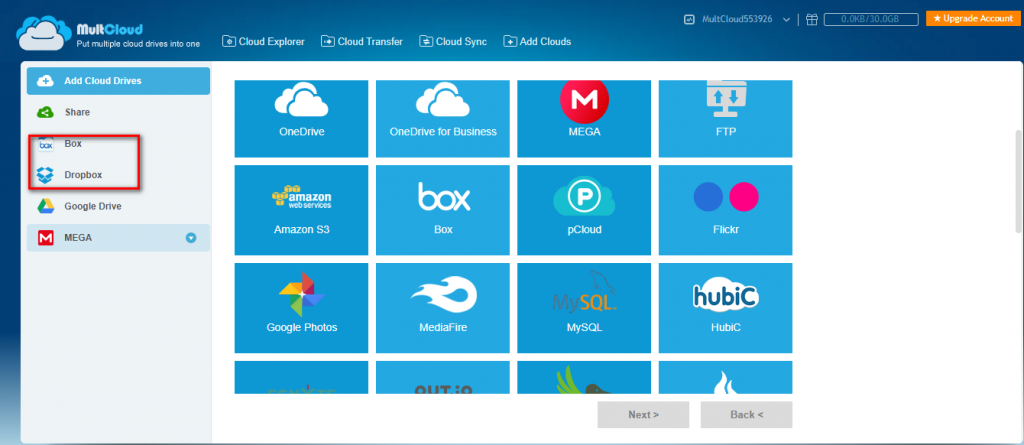Image resolution: width=1024 pixels, height=445 pixels.
Task: Click the Dropbox icon in sidebar
Action: coord(45,175)
